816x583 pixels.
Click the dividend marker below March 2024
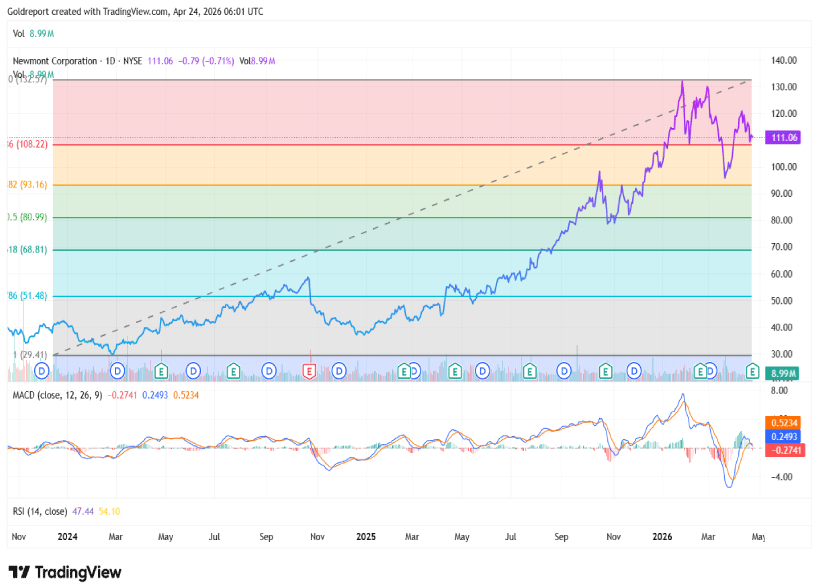[118, 371]
